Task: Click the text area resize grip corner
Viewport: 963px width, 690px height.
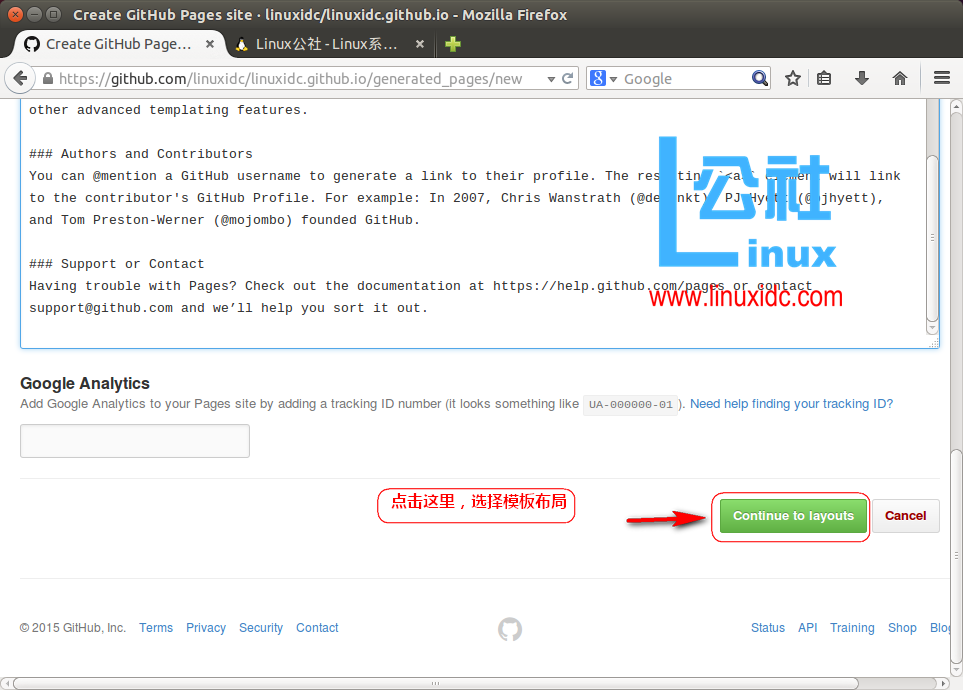Action: [934, 343]
